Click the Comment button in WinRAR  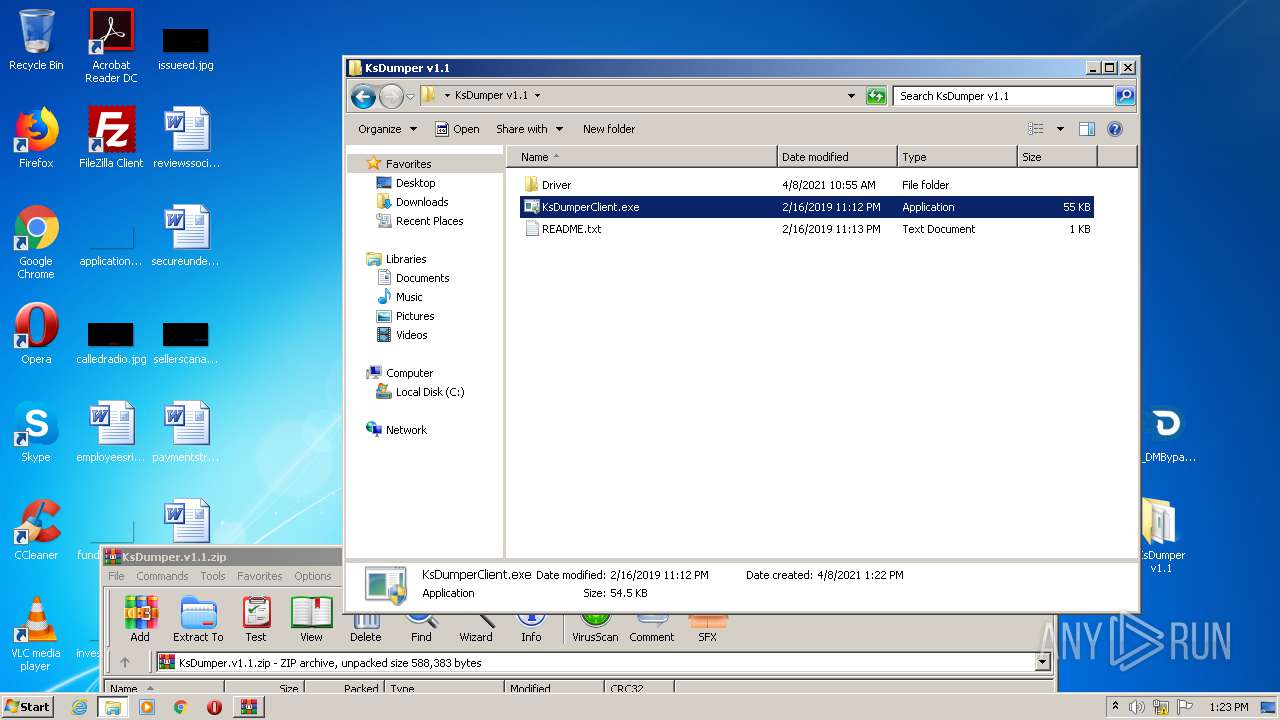652,627
